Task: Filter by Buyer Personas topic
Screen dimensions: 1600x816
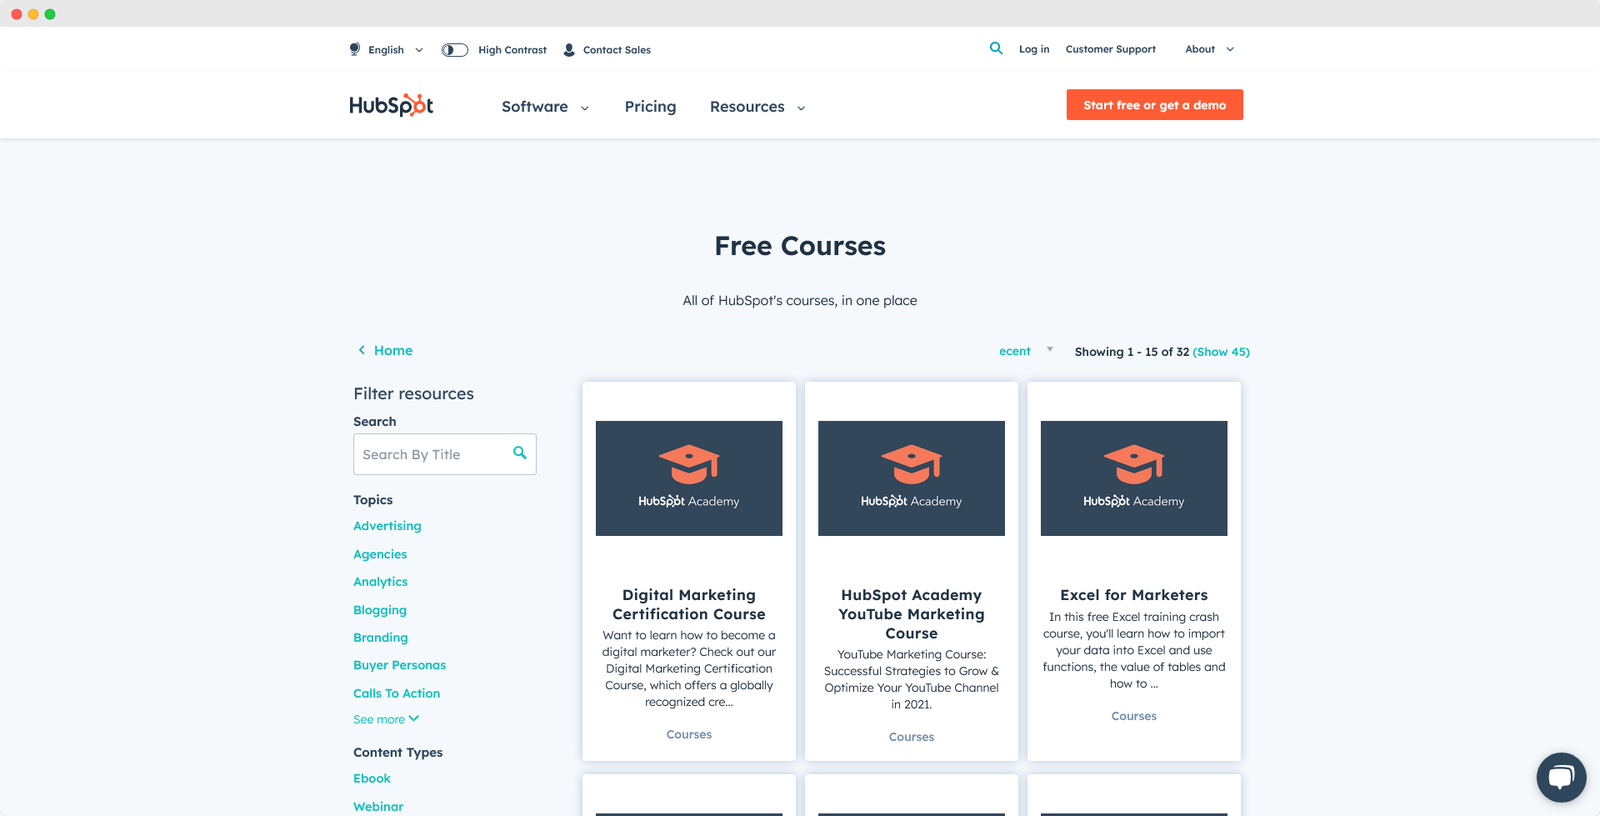Action: point(399,665)
